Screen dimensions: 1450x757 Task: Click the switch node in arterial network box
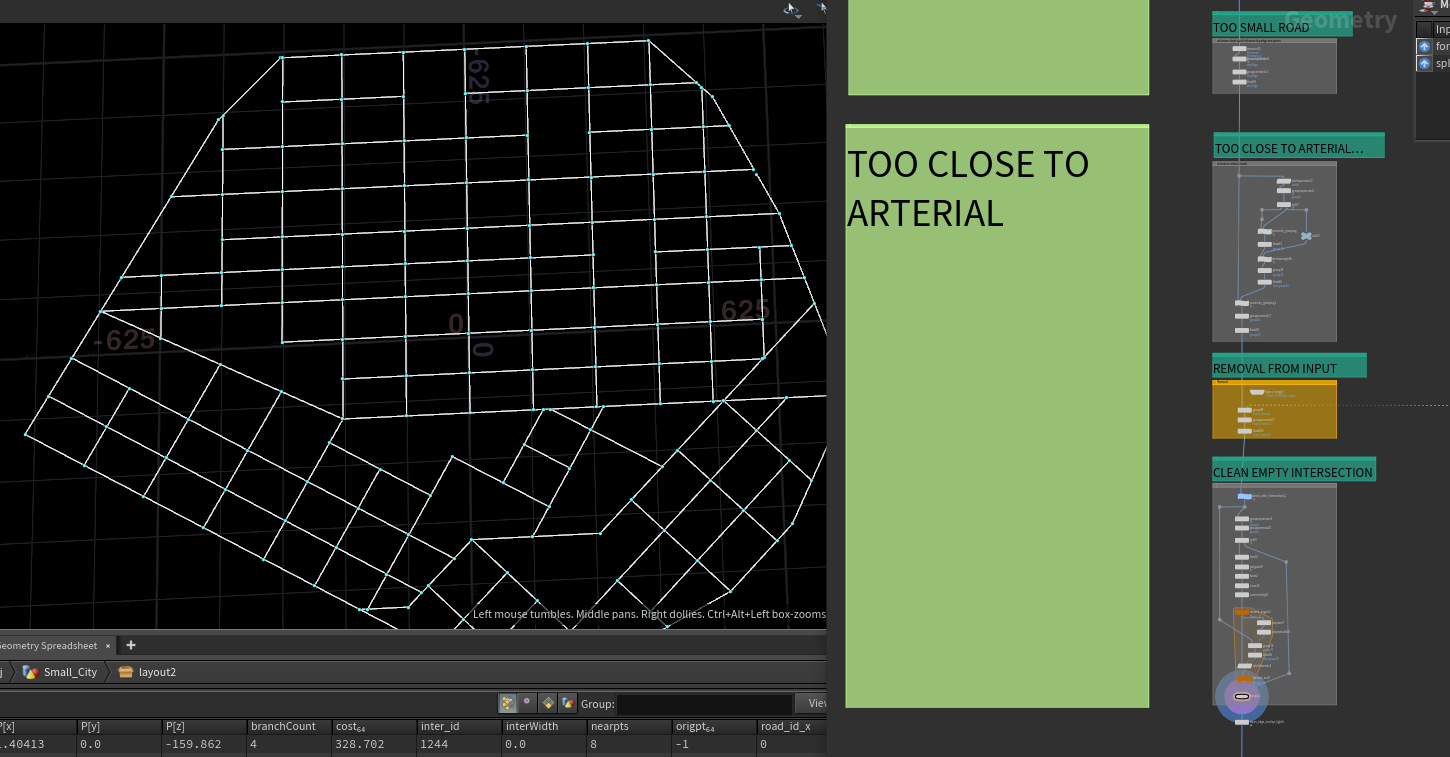tap(1306, 236)
